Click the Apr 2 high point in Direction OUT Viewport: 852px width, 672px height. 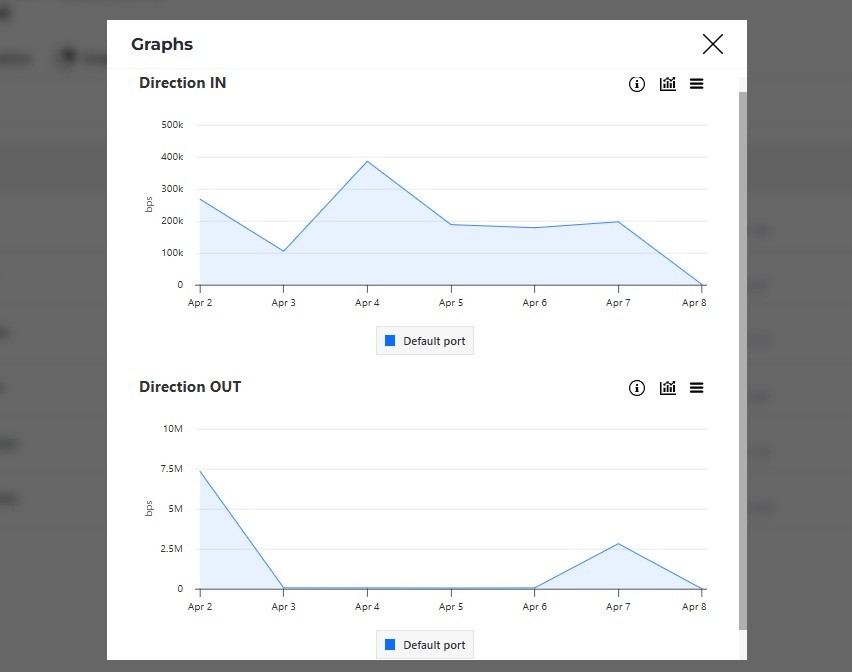[x=201, y=471]
